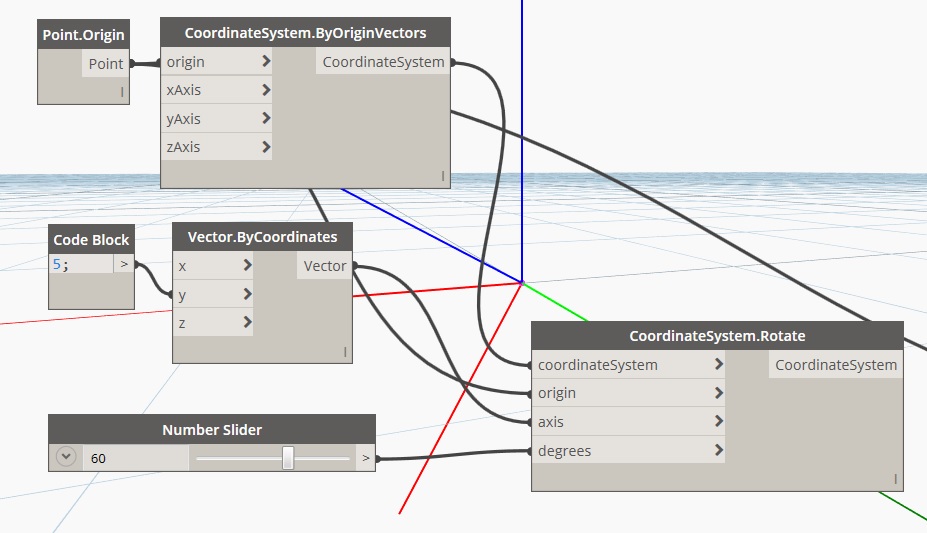The image size is (927, 533).
Task: Click the degrees input port chevron
Action: pyautogui.click(x=718, y=451)
